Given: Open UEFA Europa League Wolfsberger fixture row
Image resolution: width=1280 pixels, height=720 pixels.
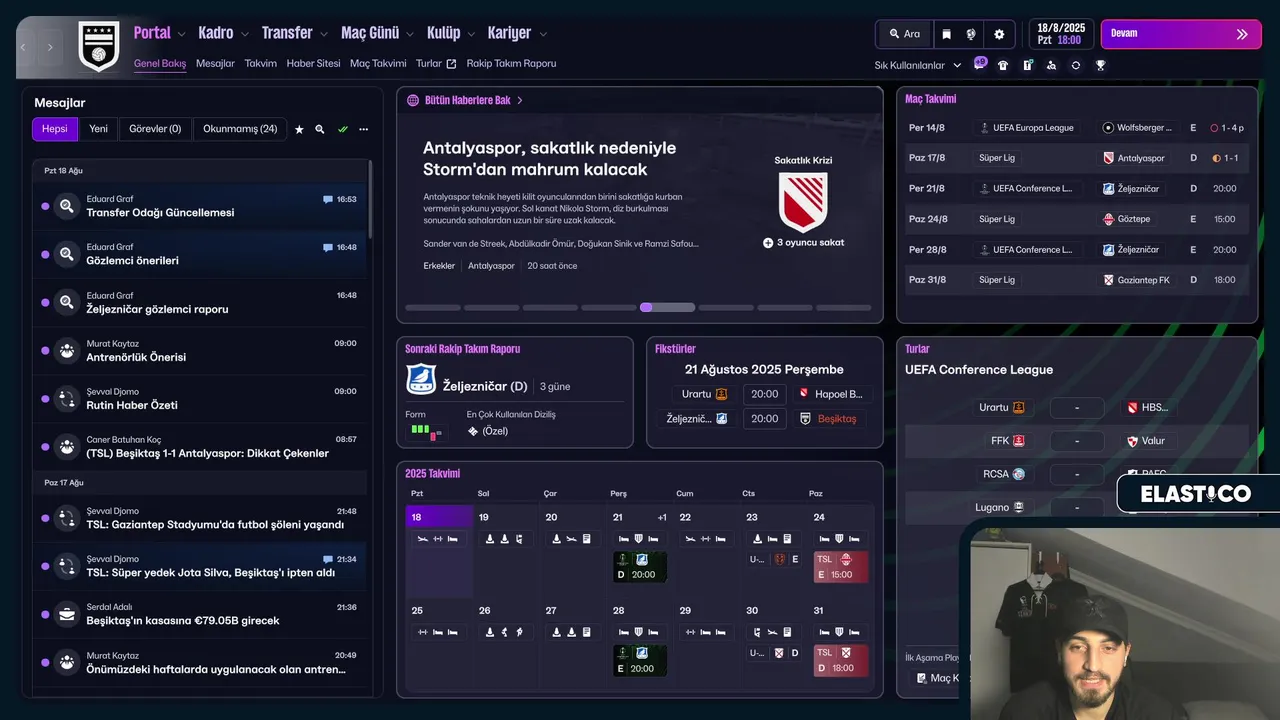Looking at the screenshot, I should (1076, 128).
